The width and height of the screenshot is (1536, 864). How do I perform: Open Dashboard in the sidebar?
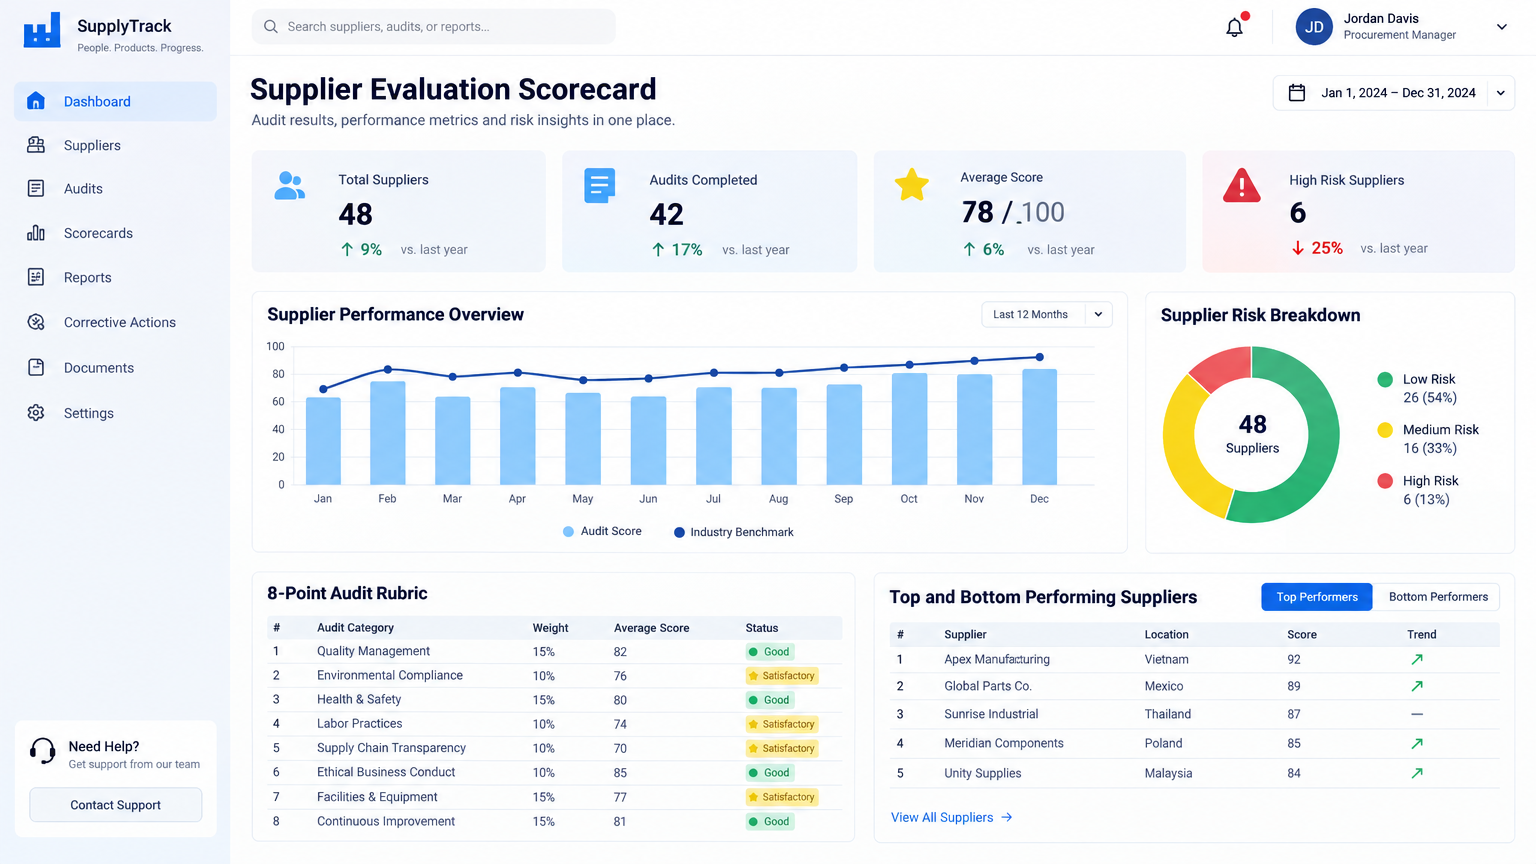(x=115, y=101)
